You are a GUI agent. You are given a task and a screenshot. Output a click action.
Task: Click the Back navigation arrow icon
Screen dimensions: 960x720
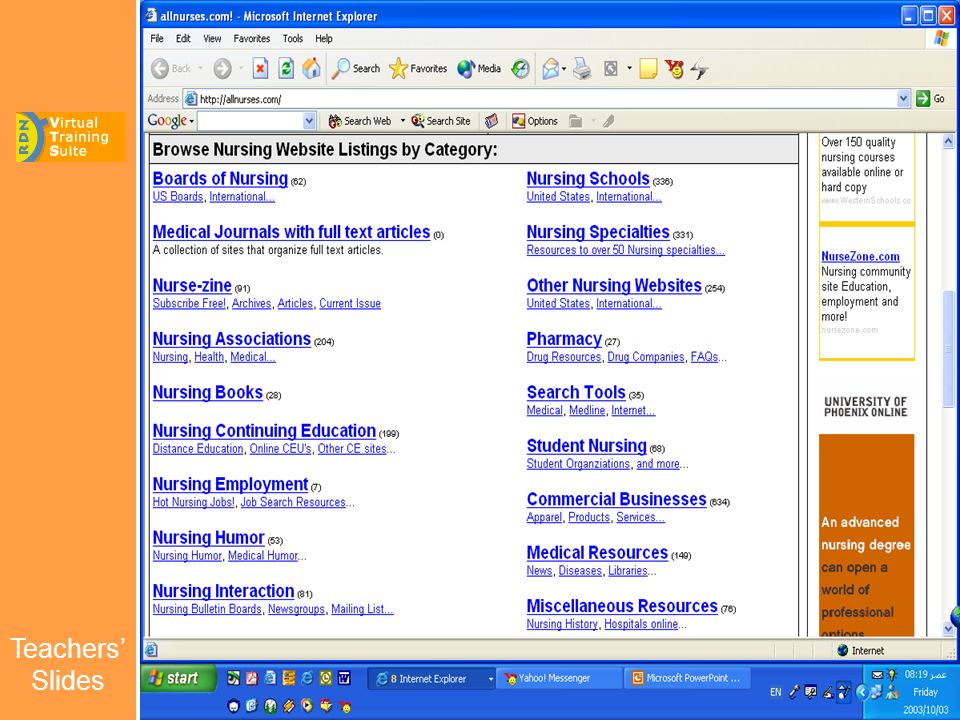pos(160,69)
